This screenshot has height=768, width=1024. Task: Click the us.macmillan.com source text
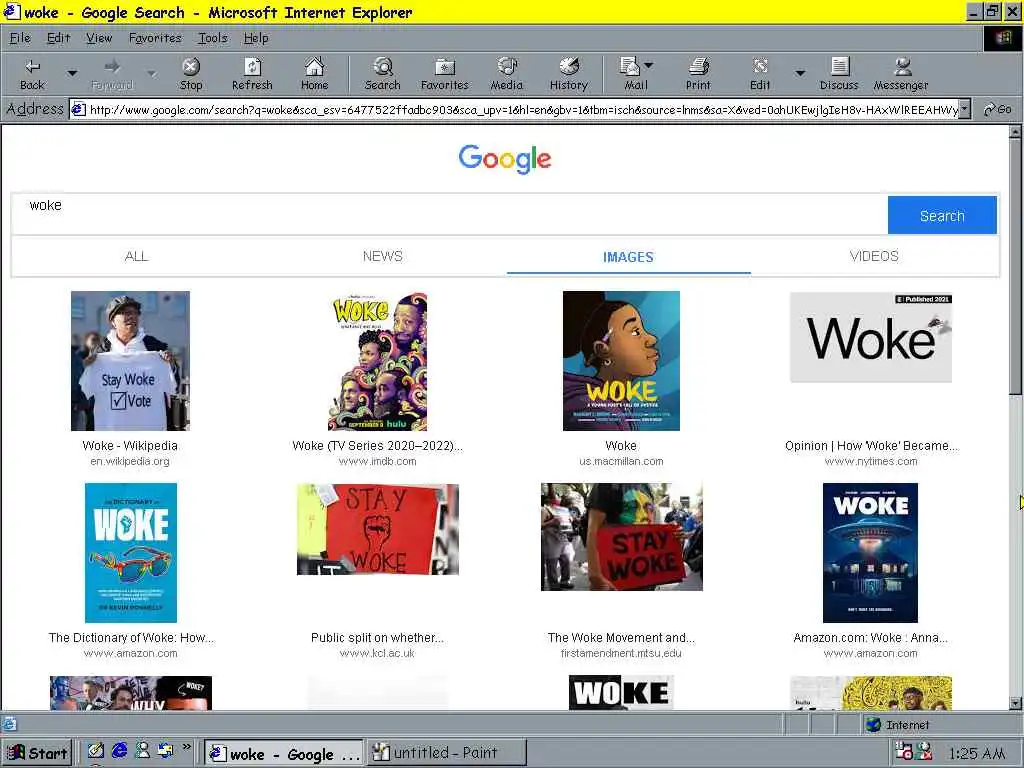click(621, 461)
